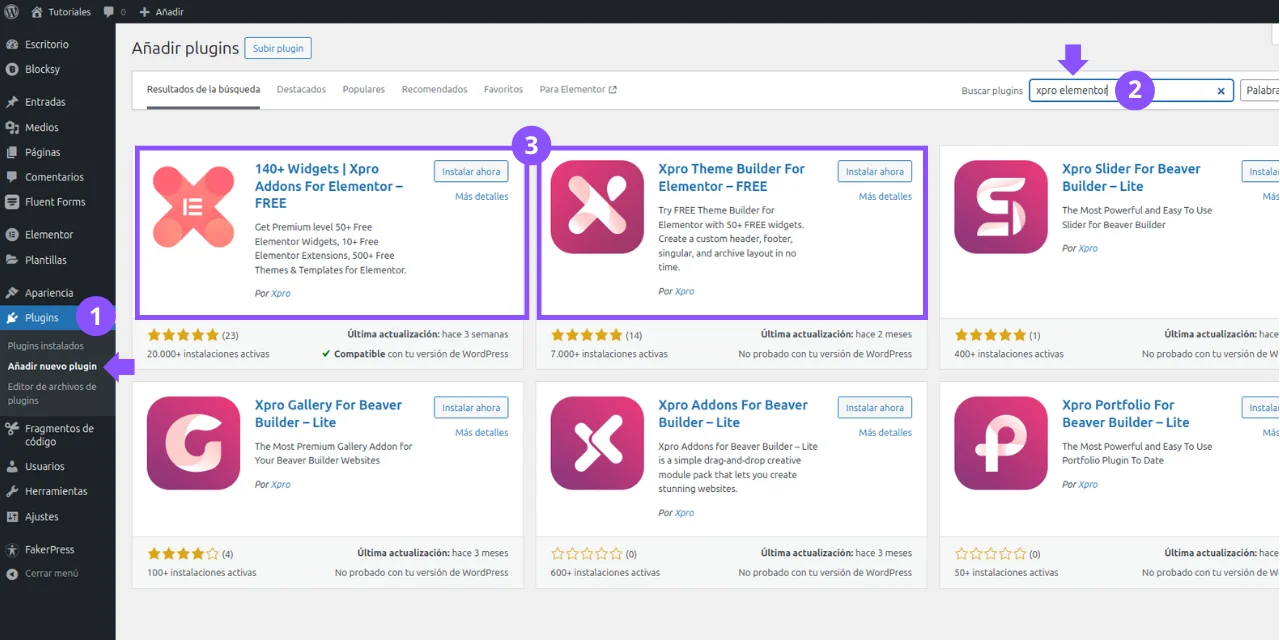Click the Apariencia brush icon

[x=12, y=293]
